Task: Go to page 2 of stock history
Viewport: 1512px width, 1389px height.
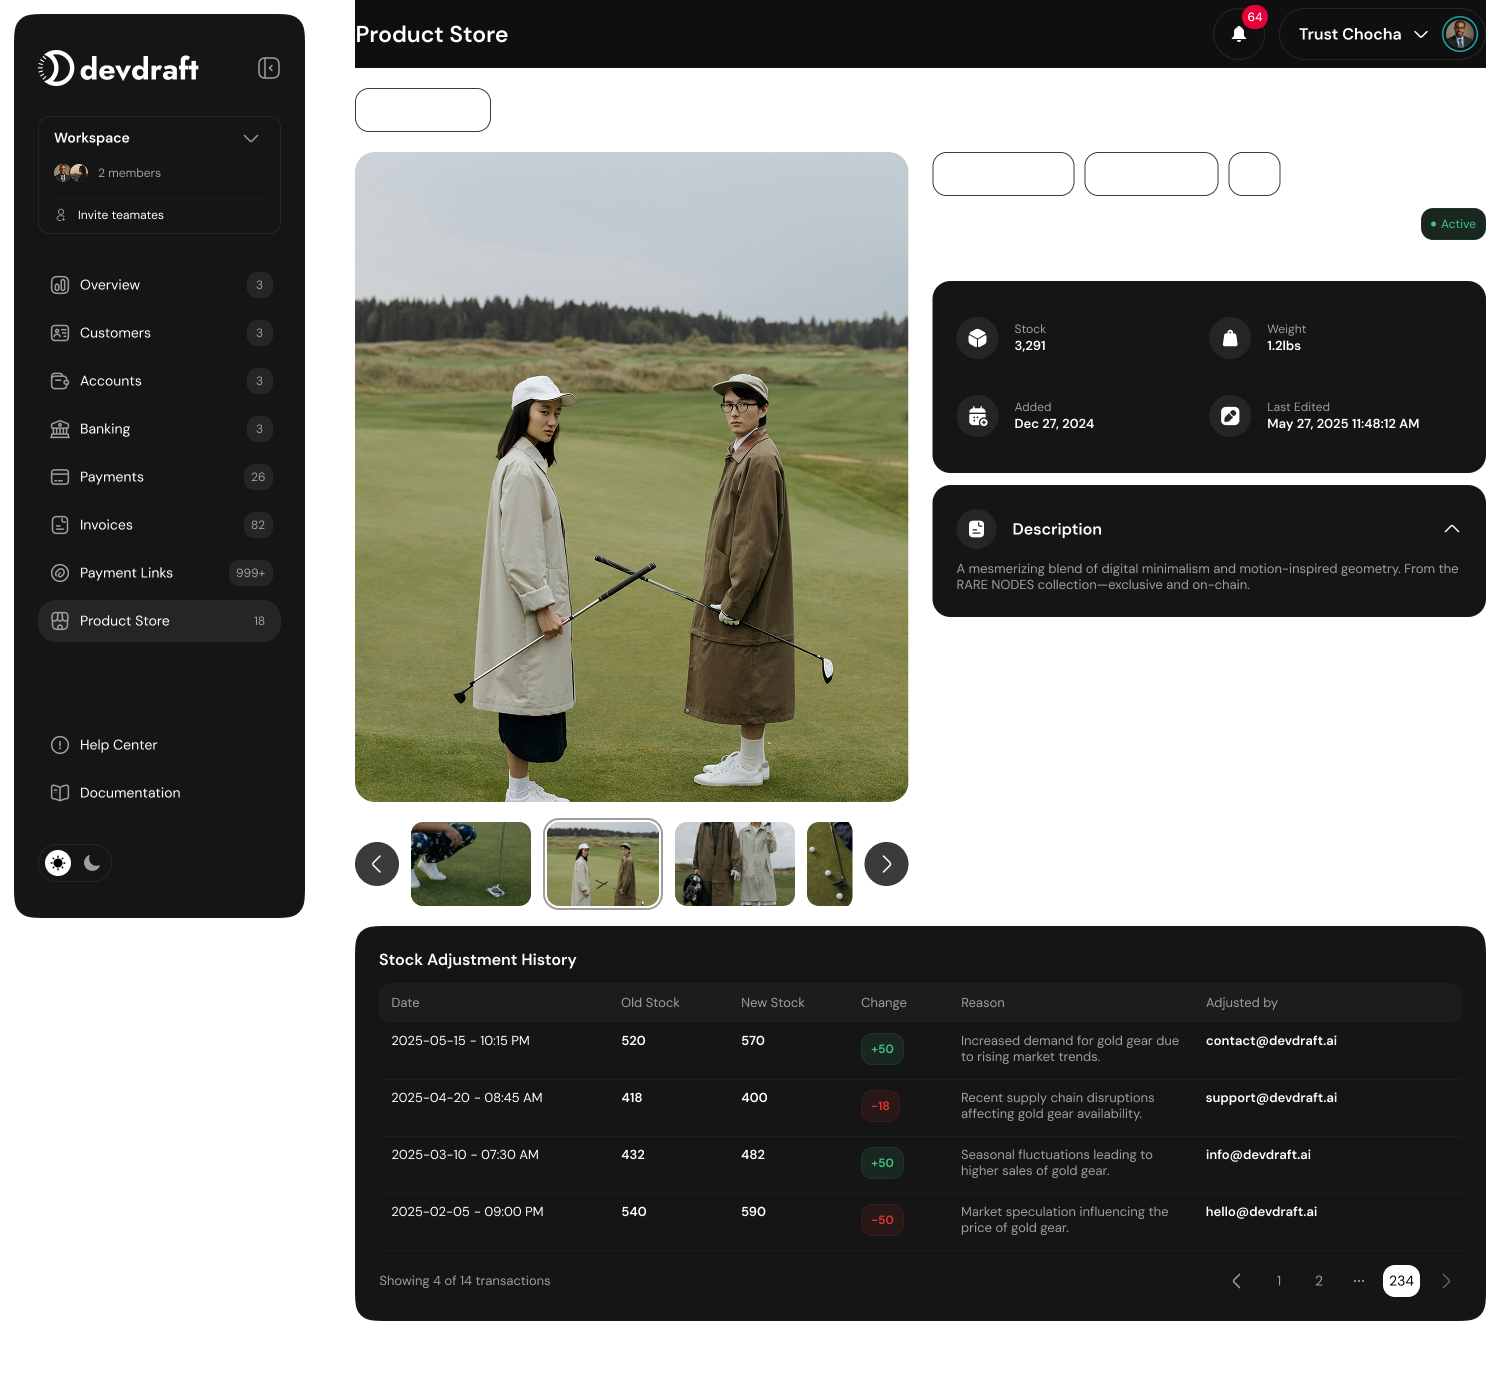Action: 1318,1281
